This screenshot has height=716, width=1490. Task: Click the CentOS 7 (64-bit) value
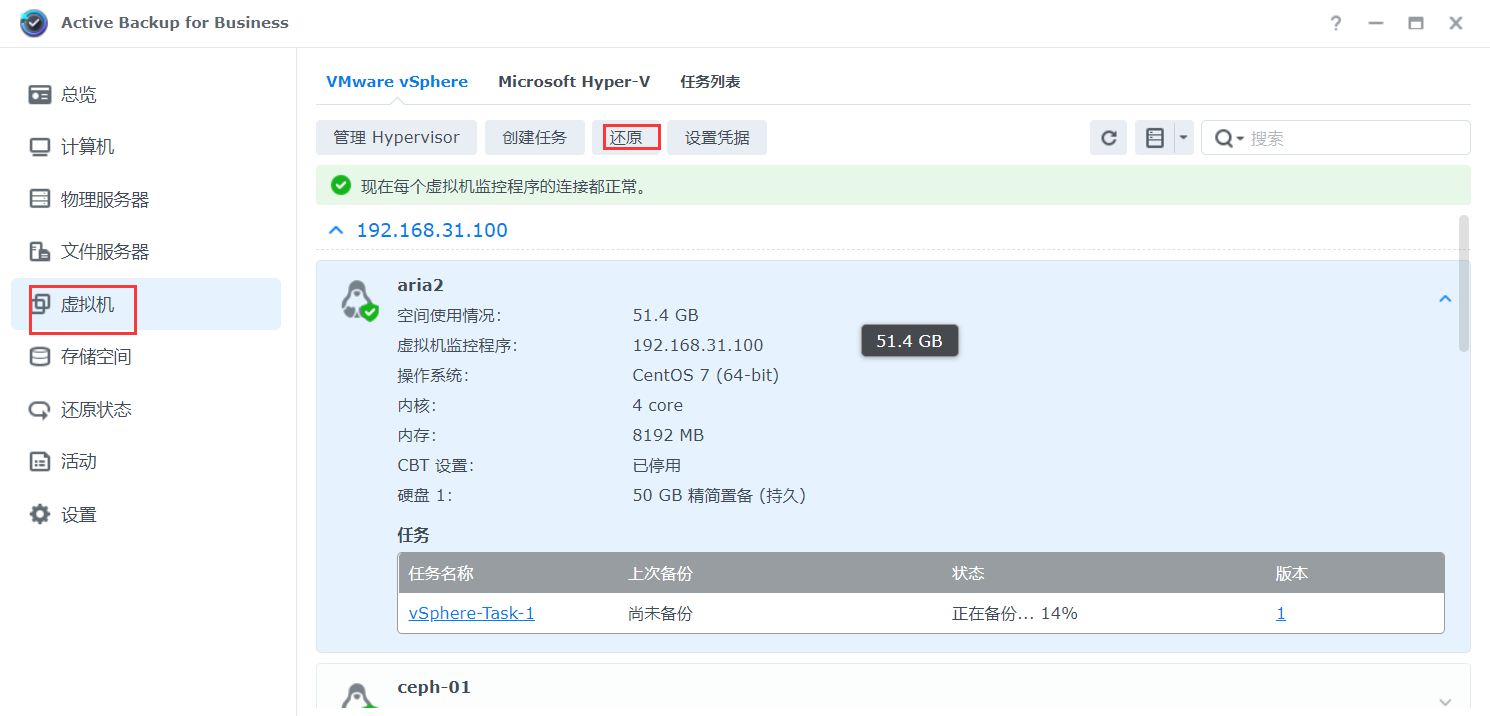[706, 376]
